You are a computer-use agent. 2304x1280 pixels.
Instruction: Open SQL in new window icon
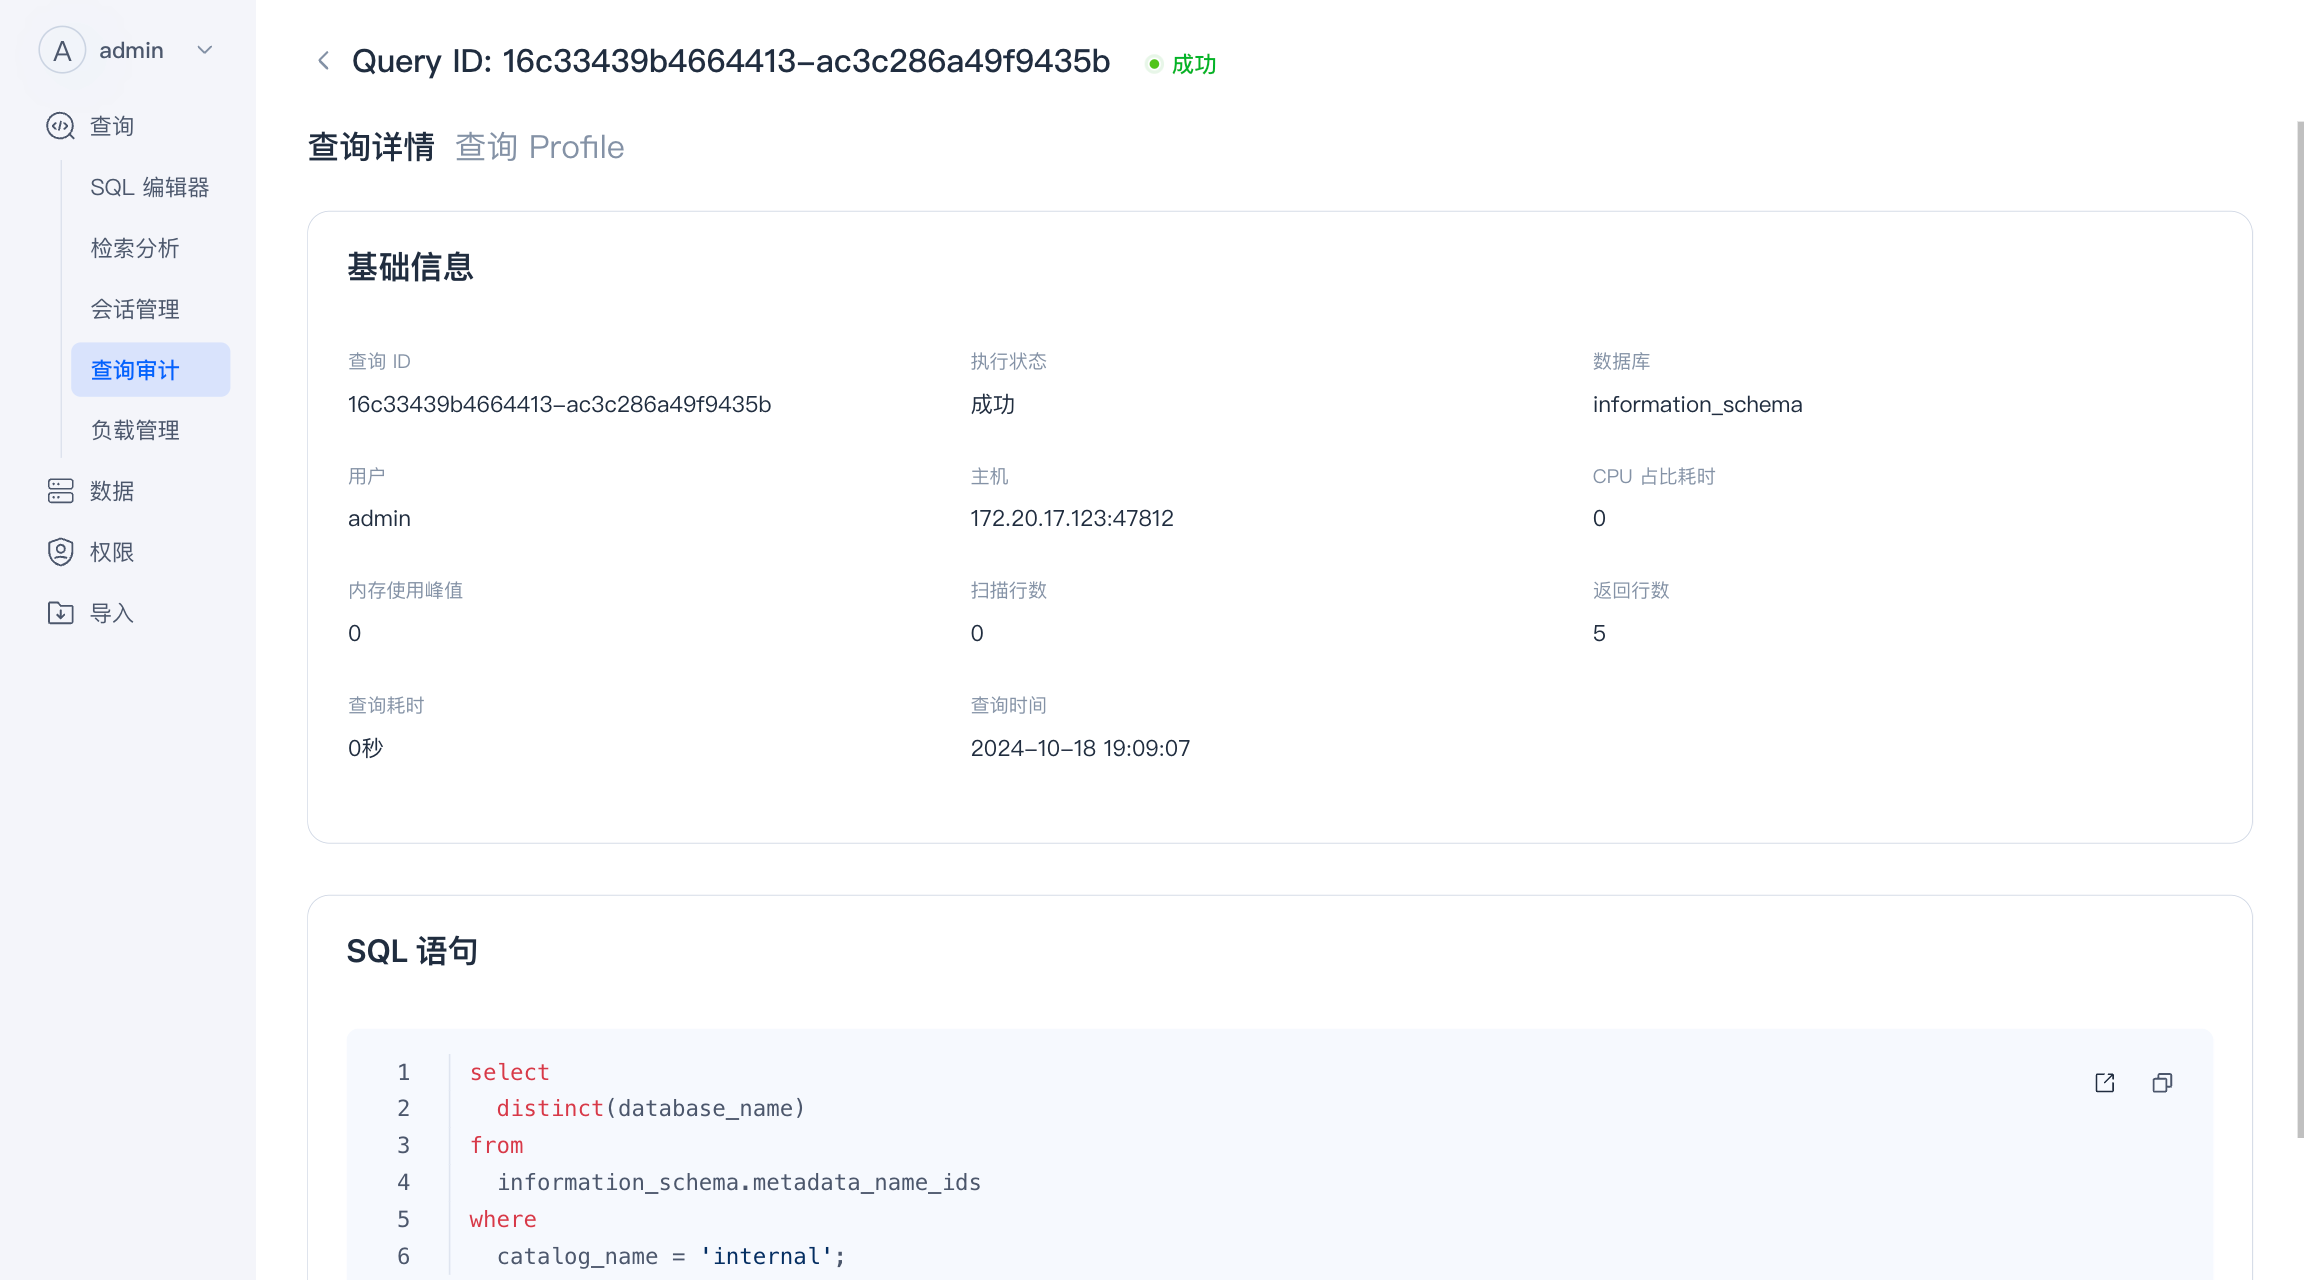(2105, 1083)
